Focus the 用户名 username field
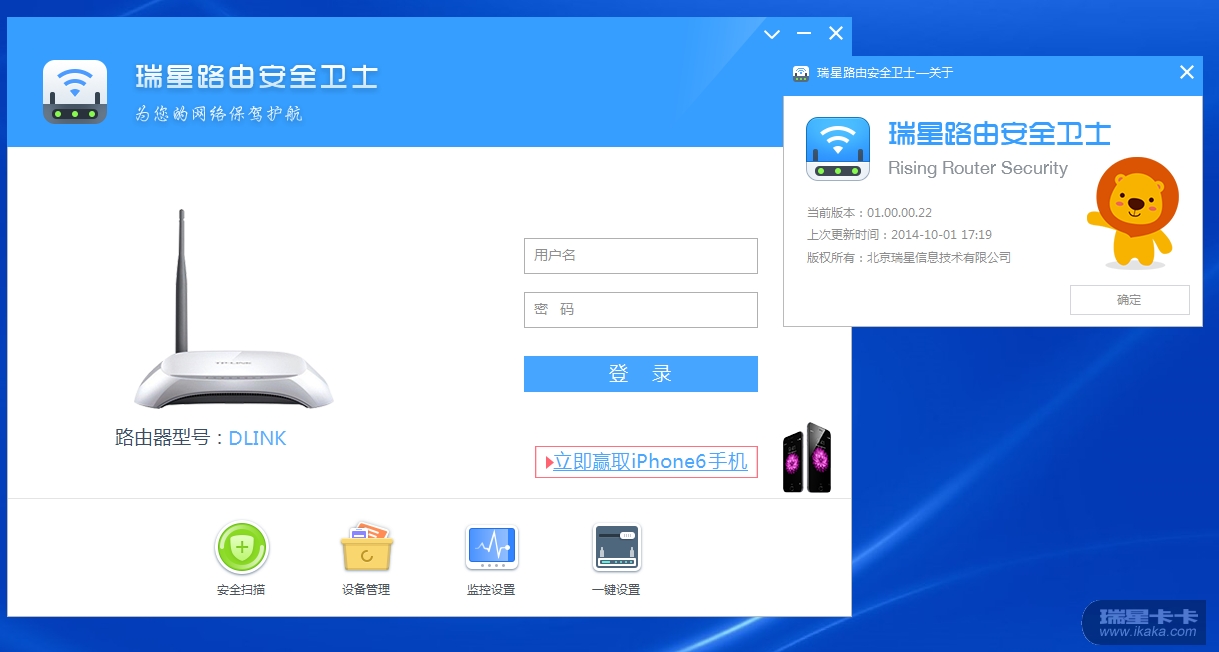The height and width of the screenshot is (652, 1219). coord(641,255)
